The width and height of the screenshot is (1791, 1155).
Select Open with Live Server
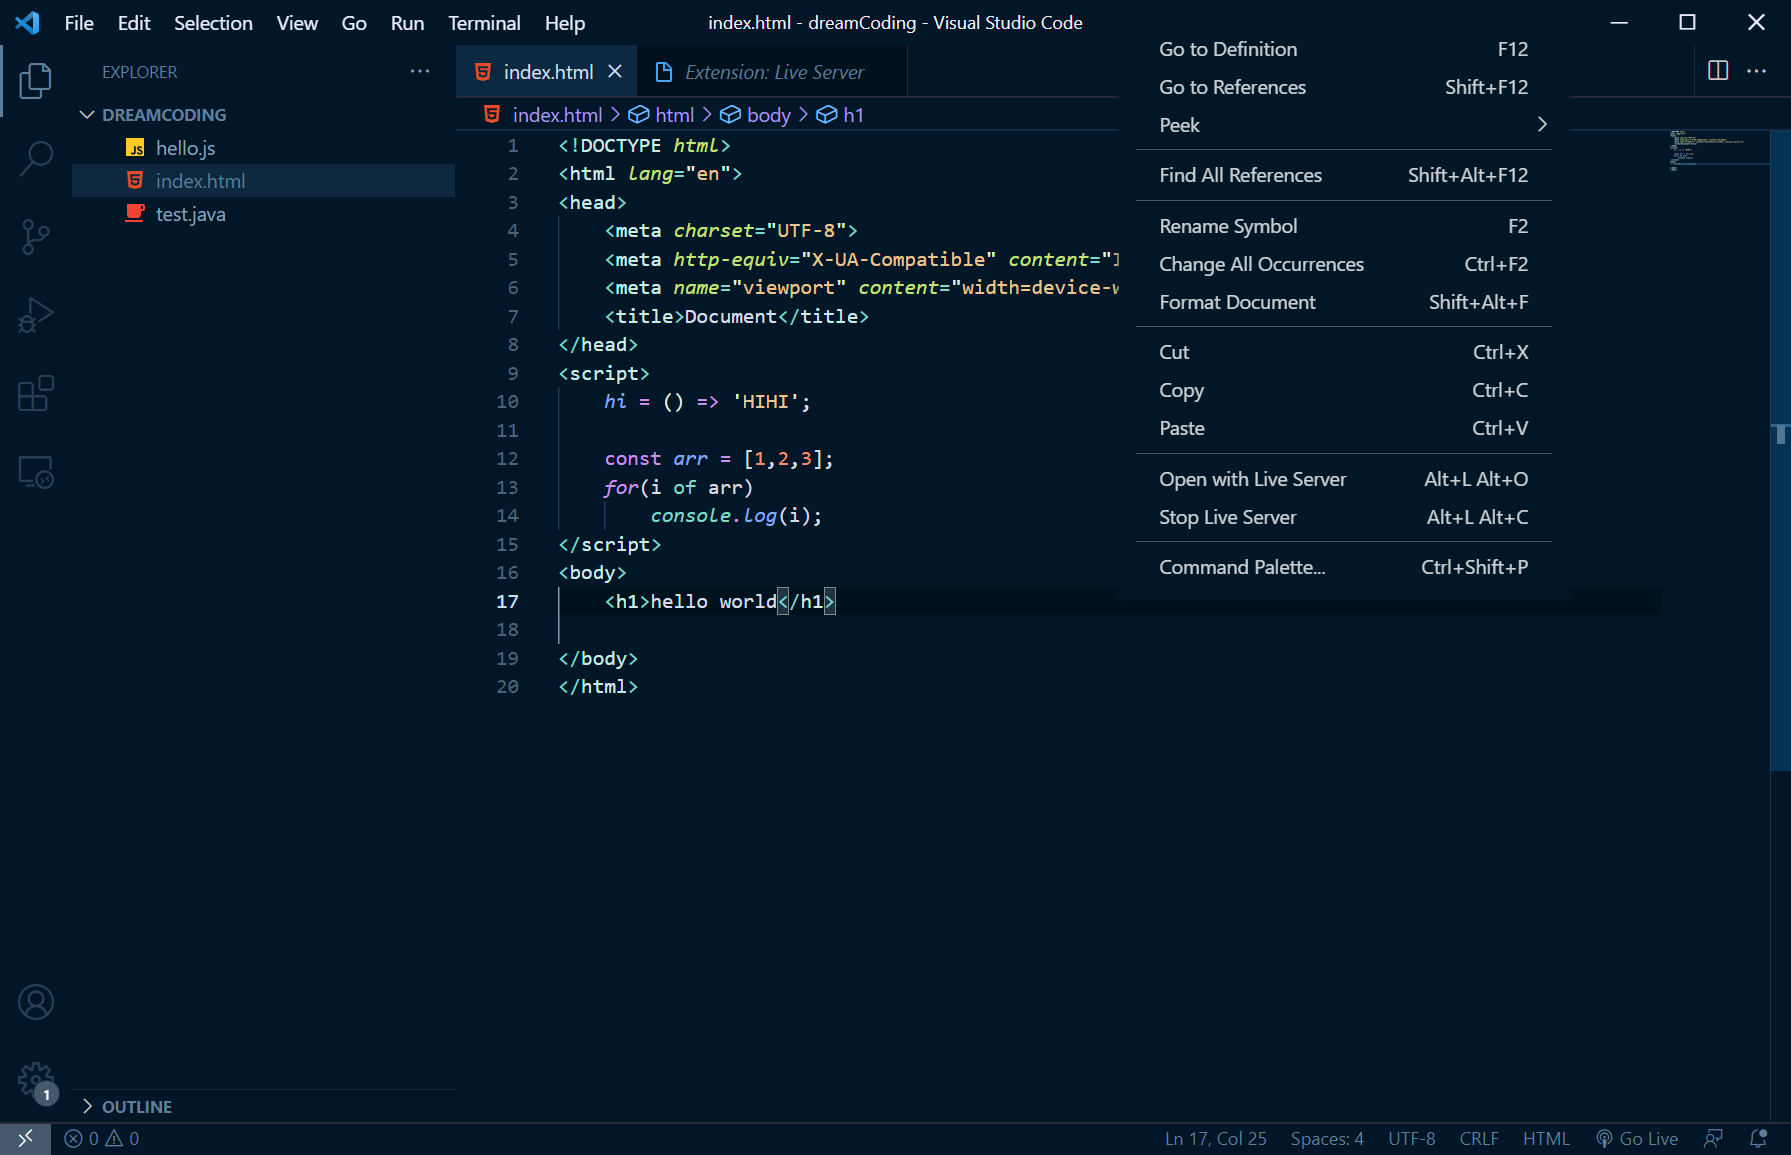click(1343, 479)
